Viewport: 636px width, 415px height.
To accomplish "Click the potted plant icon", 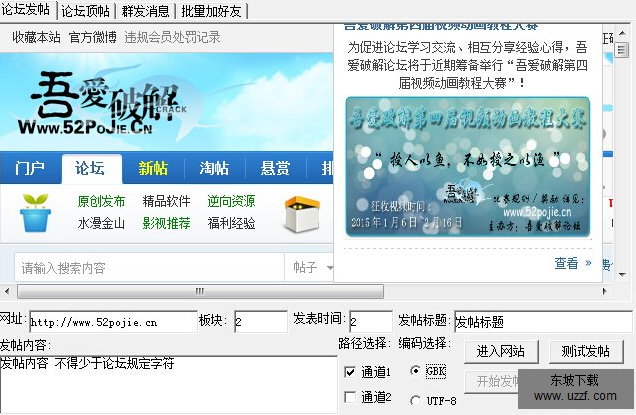I will (35, 212).
